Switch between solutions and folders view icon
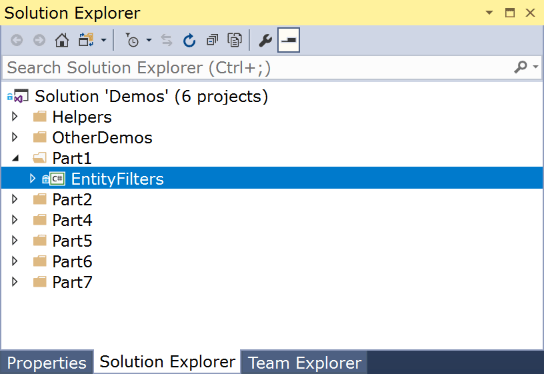This screenshot has width=544, height=374. [86, 41]
